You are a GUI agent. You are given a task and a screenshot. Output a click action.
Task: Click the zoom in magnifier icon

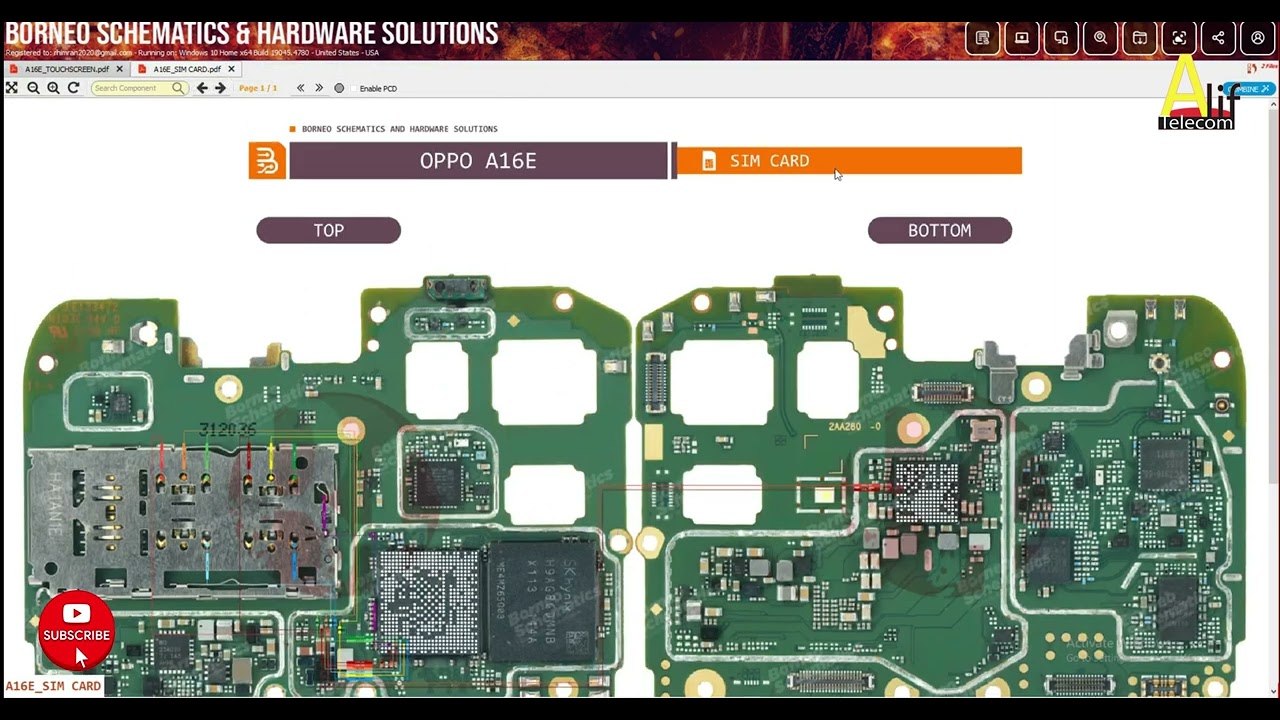pyautogui.click(x=53, y=88)
